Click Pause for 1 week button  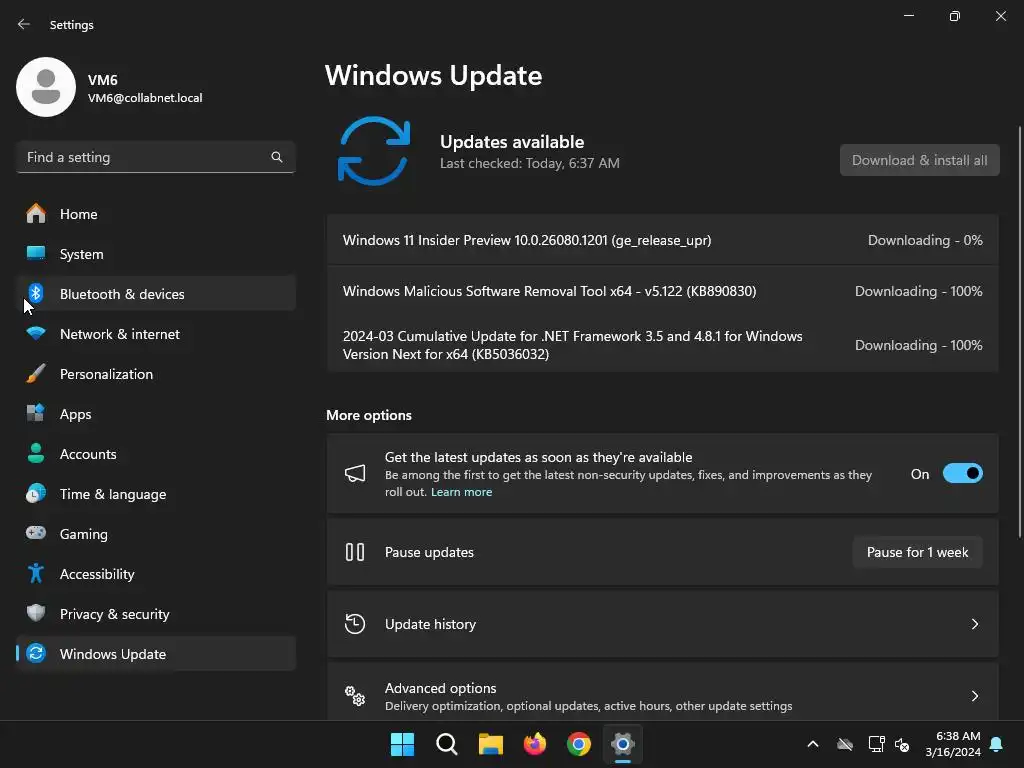pyautogui.click(x=918, y=552)
